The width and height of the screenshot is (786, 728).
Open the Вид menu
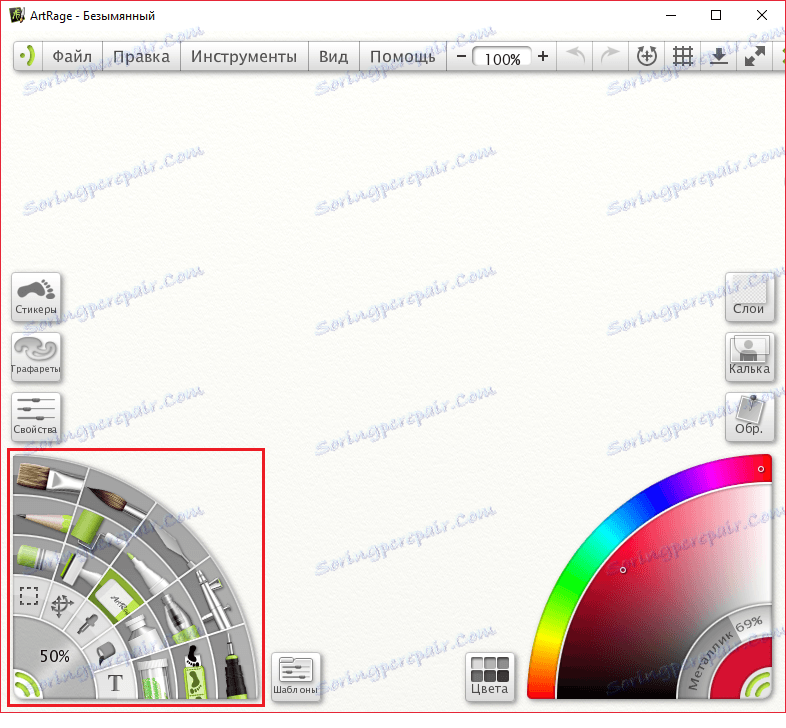(x=333, y=56)
